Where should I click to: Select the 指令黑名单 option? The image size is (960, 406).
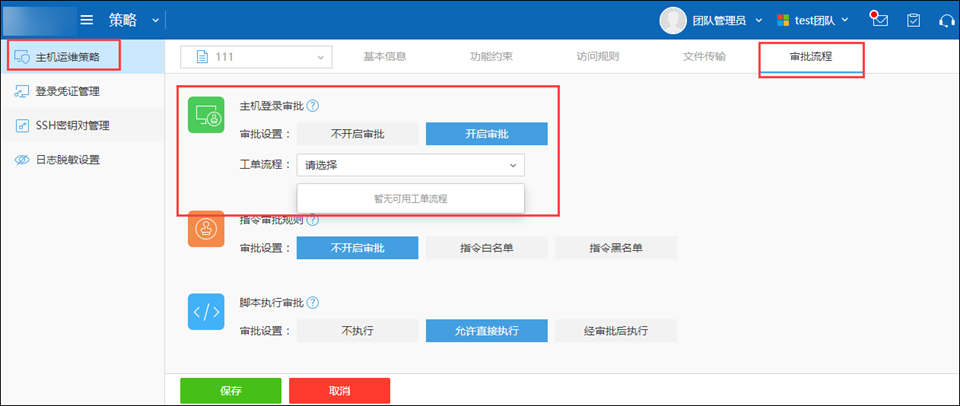pyautogui.click(x=616, y=248)
